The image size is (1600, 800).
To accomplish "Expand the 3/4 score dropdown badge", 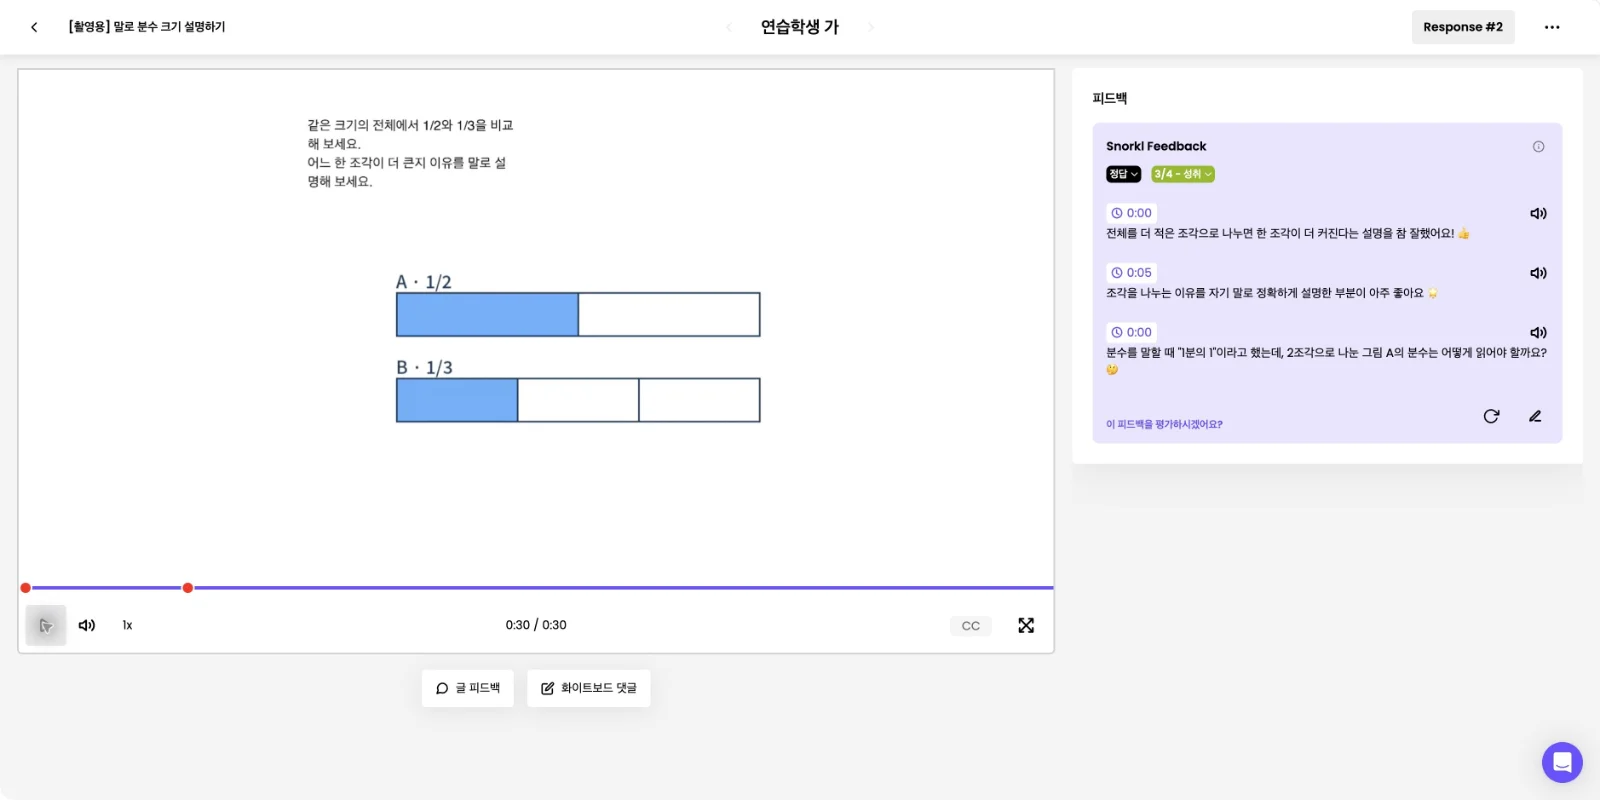I will 1182,174.
